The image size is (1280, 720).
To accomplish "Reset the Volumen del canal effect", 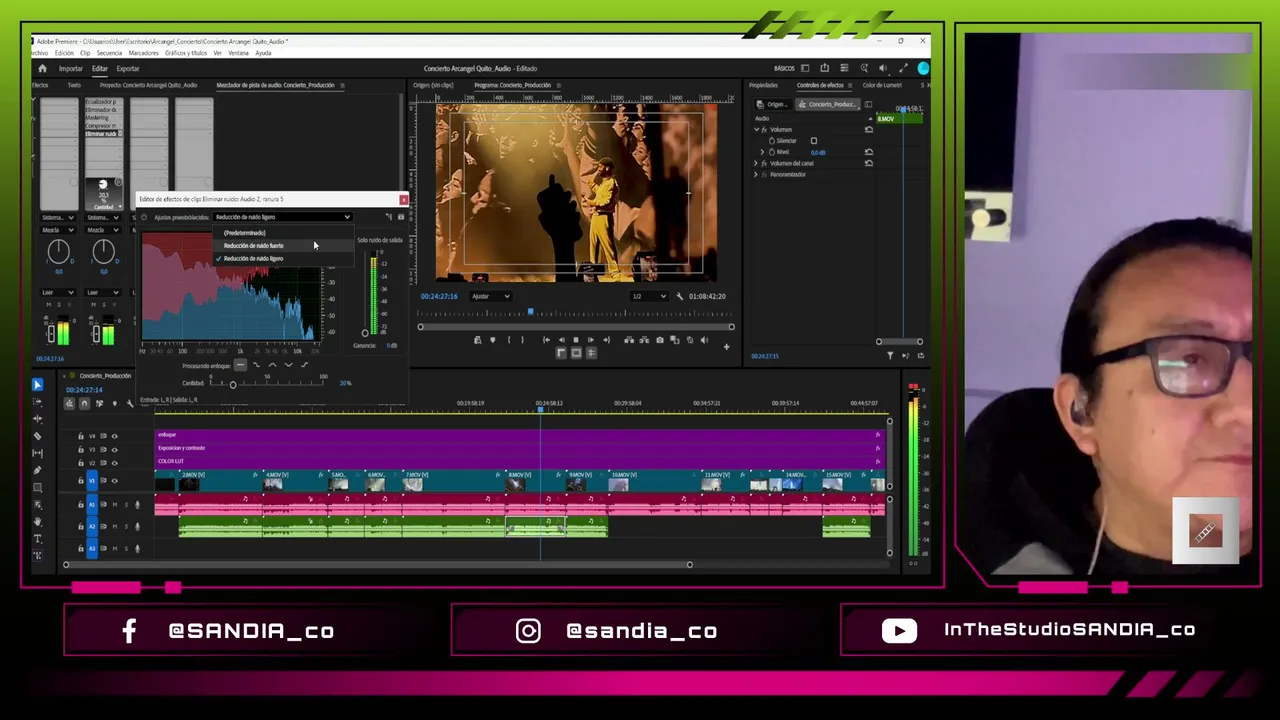I will (868, 163).
